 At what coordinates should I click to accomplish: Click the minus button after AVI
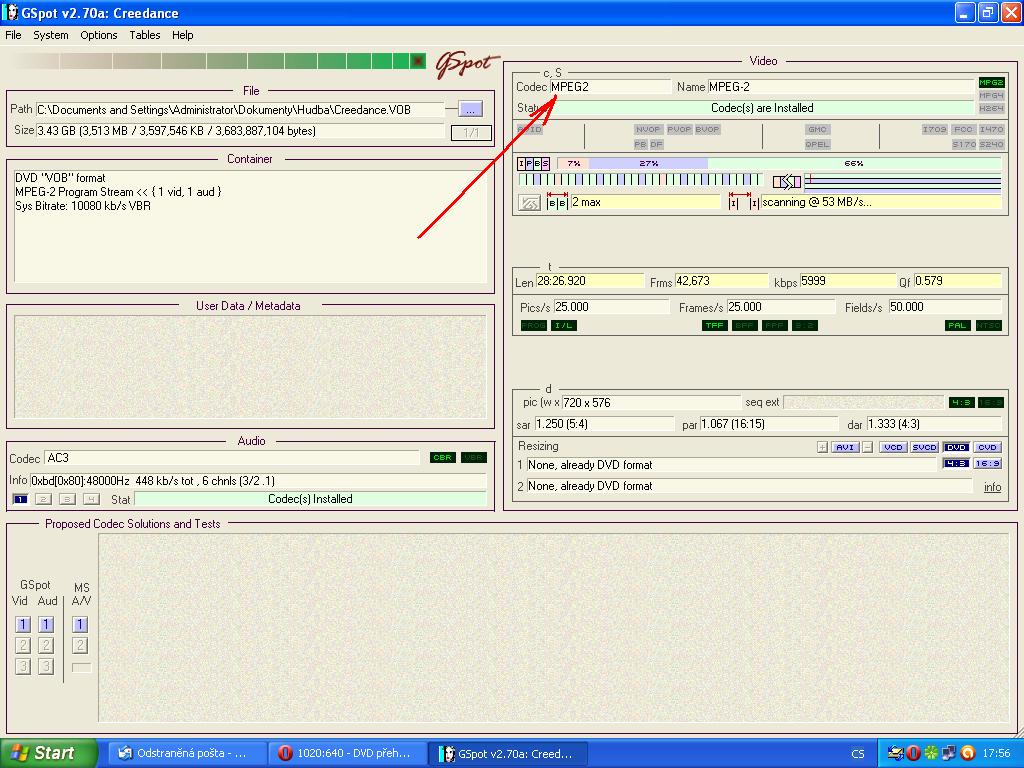[x=868, y=447]
